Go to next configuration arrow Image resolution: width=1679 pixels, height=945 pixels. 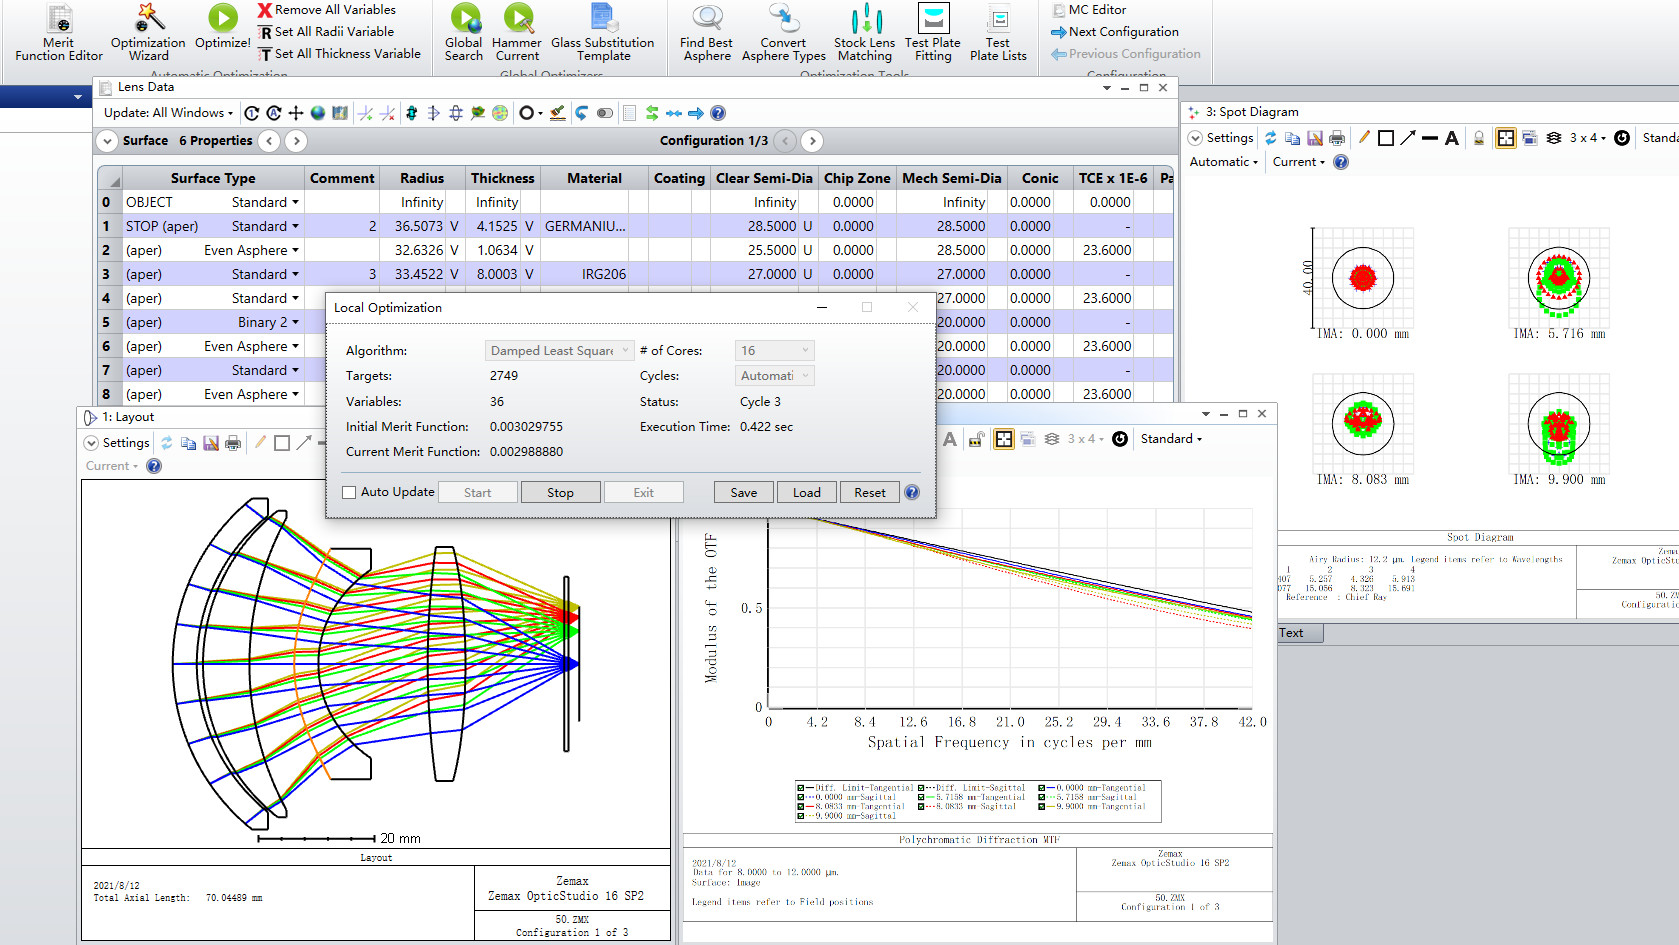[x=812, y=141]
